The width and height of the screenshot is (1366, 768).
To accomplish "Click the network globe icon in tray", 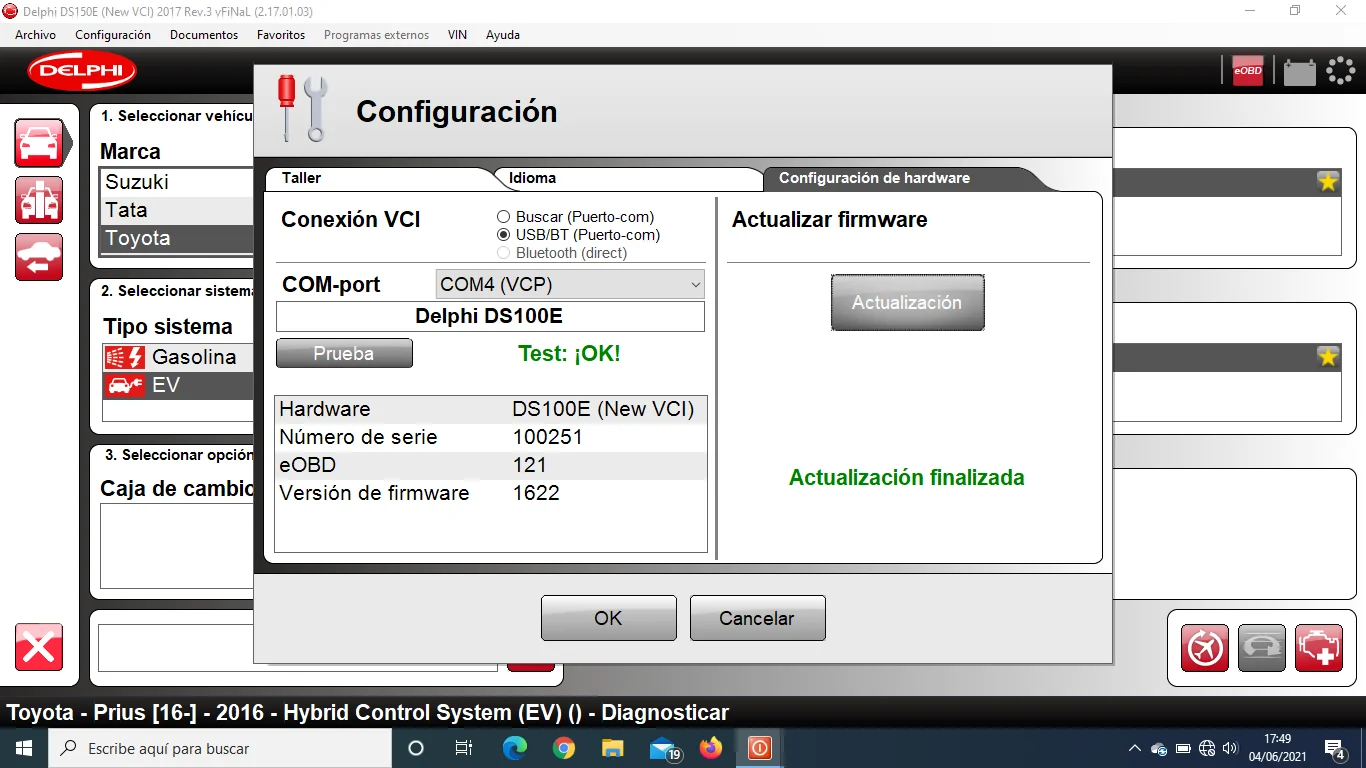I will click(x=1207, y=748).
